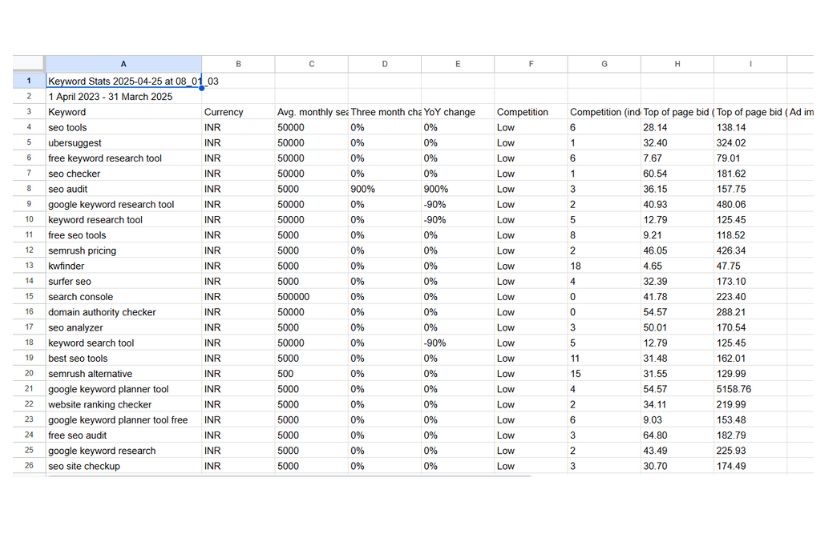This screenshot has height=551, width=826.
Task: Click the 'google keyword research tool' cell
Action: coord(123,204)
